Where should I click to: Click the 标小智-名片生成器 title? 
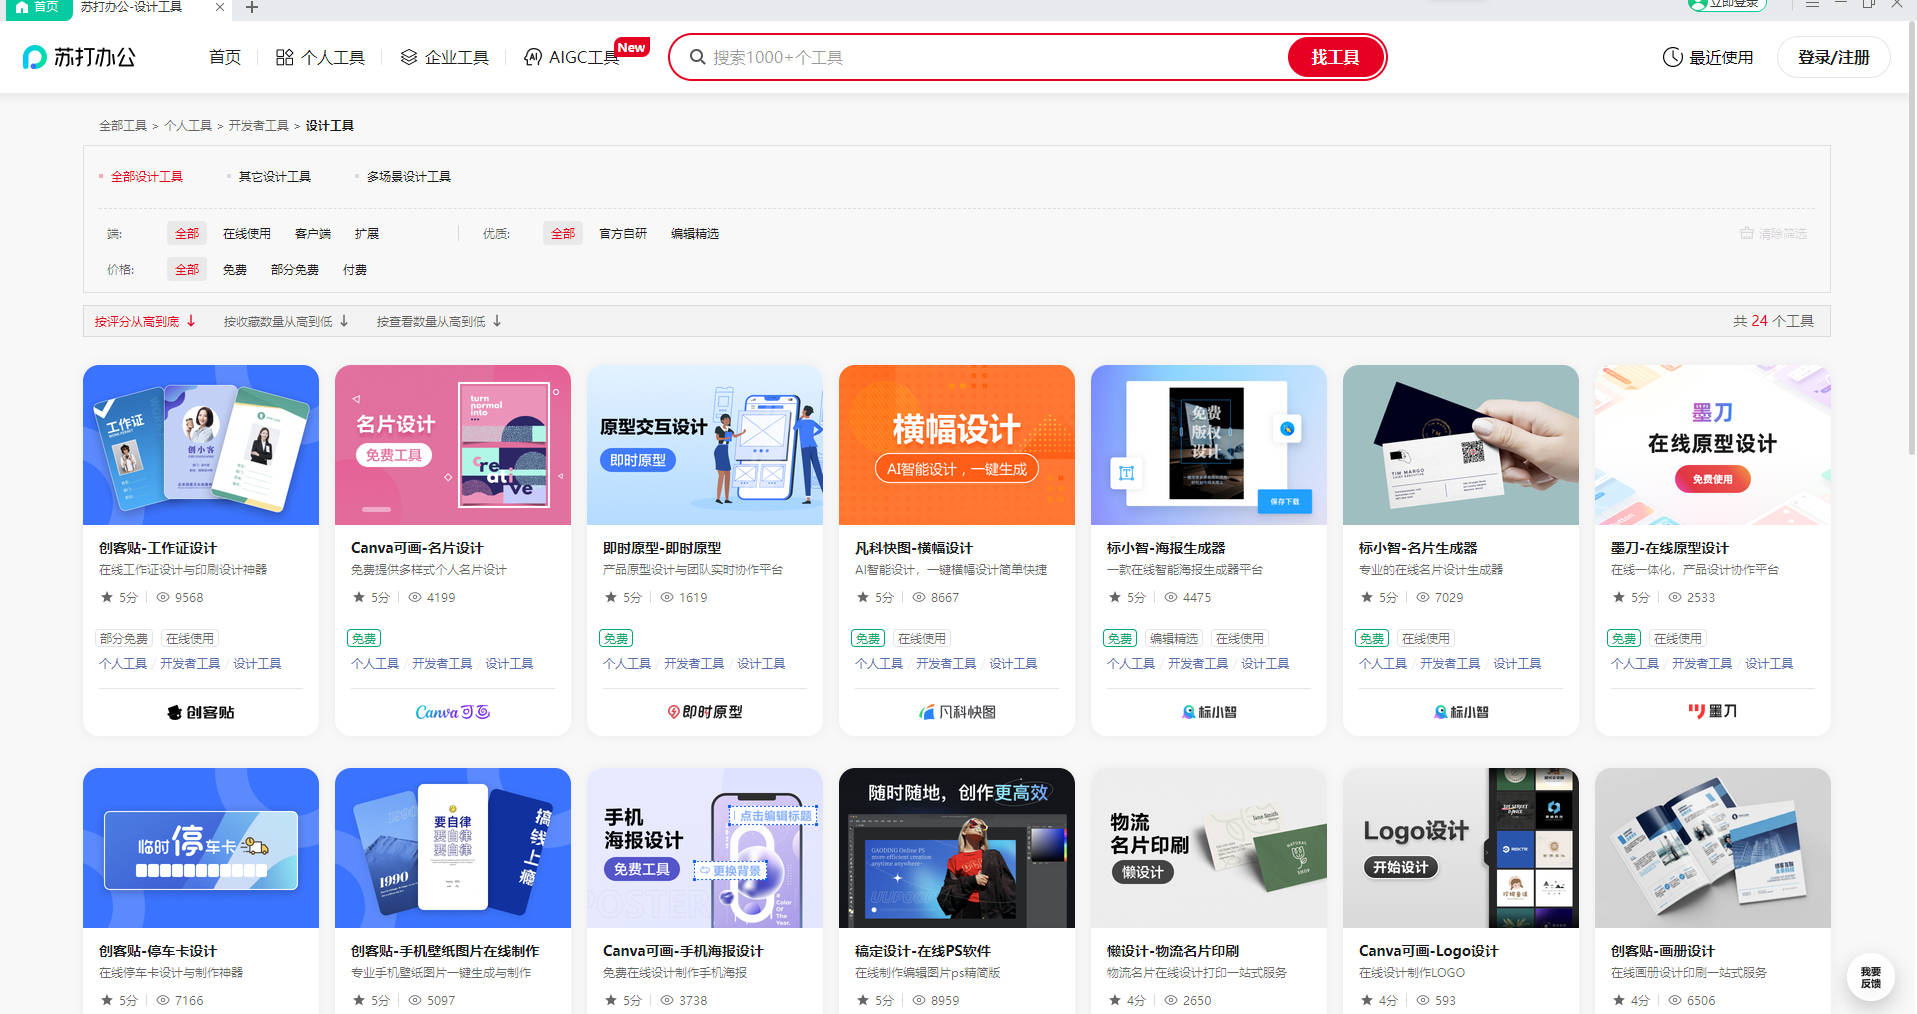click(1417, 548)
